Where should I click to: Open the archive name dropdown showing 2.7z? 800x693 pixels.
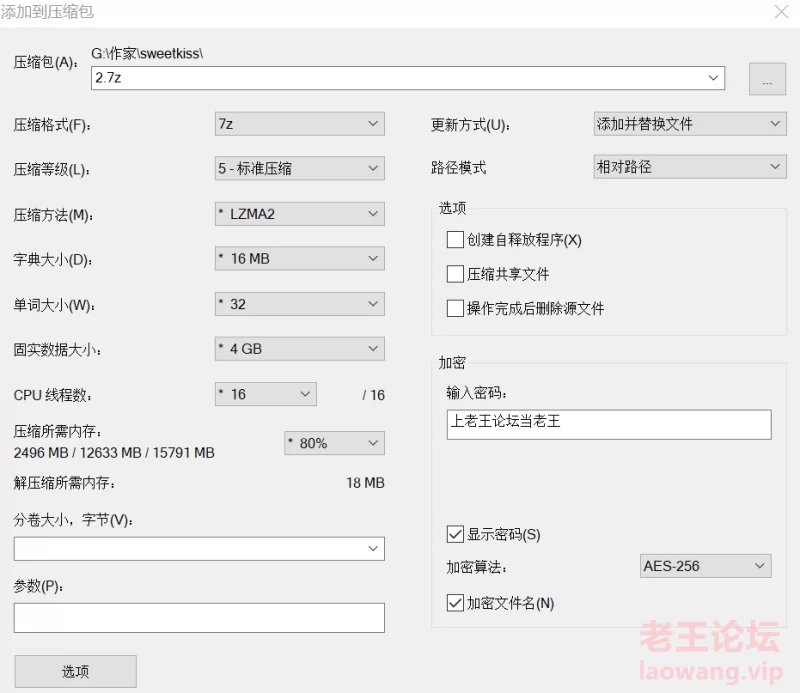[x=408, y=78]
